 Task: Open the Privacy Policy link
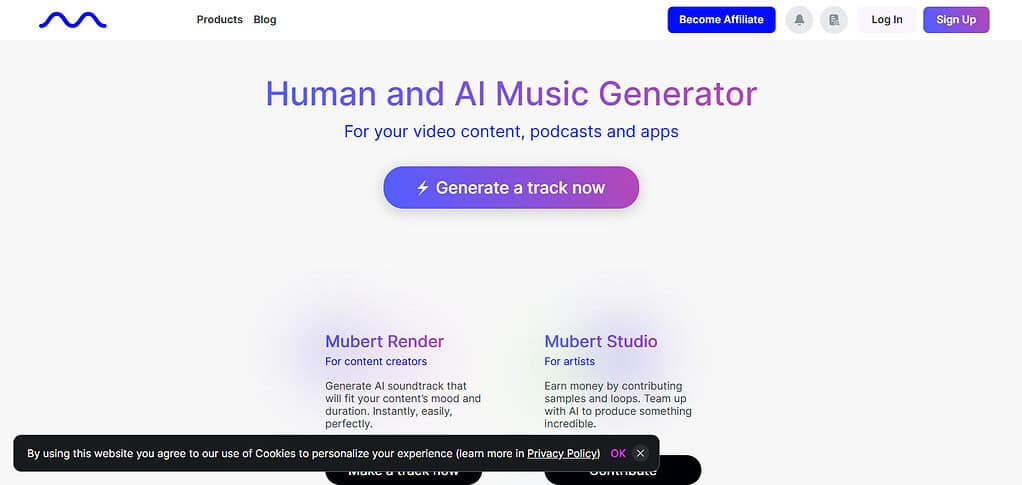[562, 453]
